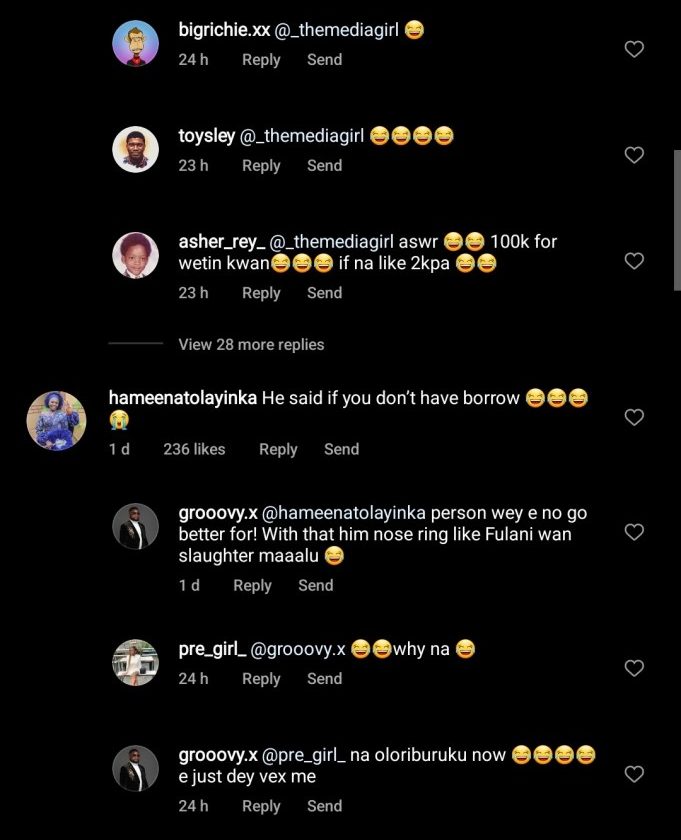
Task: Expand View 28 more replies
Action: click(251, 344)
